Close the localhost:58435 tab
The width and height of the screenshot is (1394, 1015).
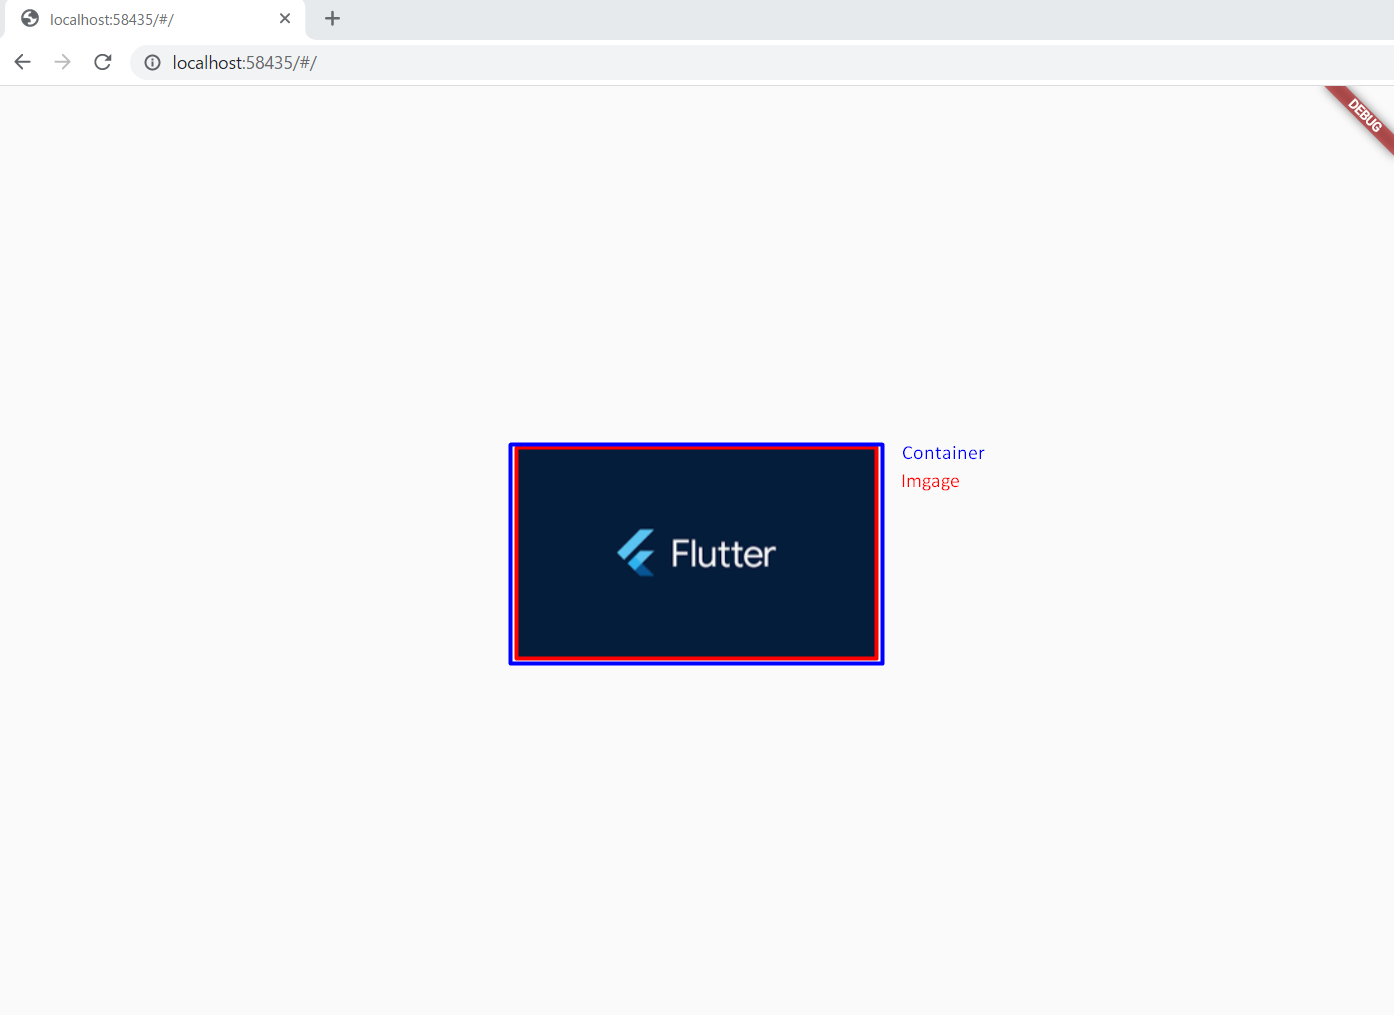pos(285,18)
